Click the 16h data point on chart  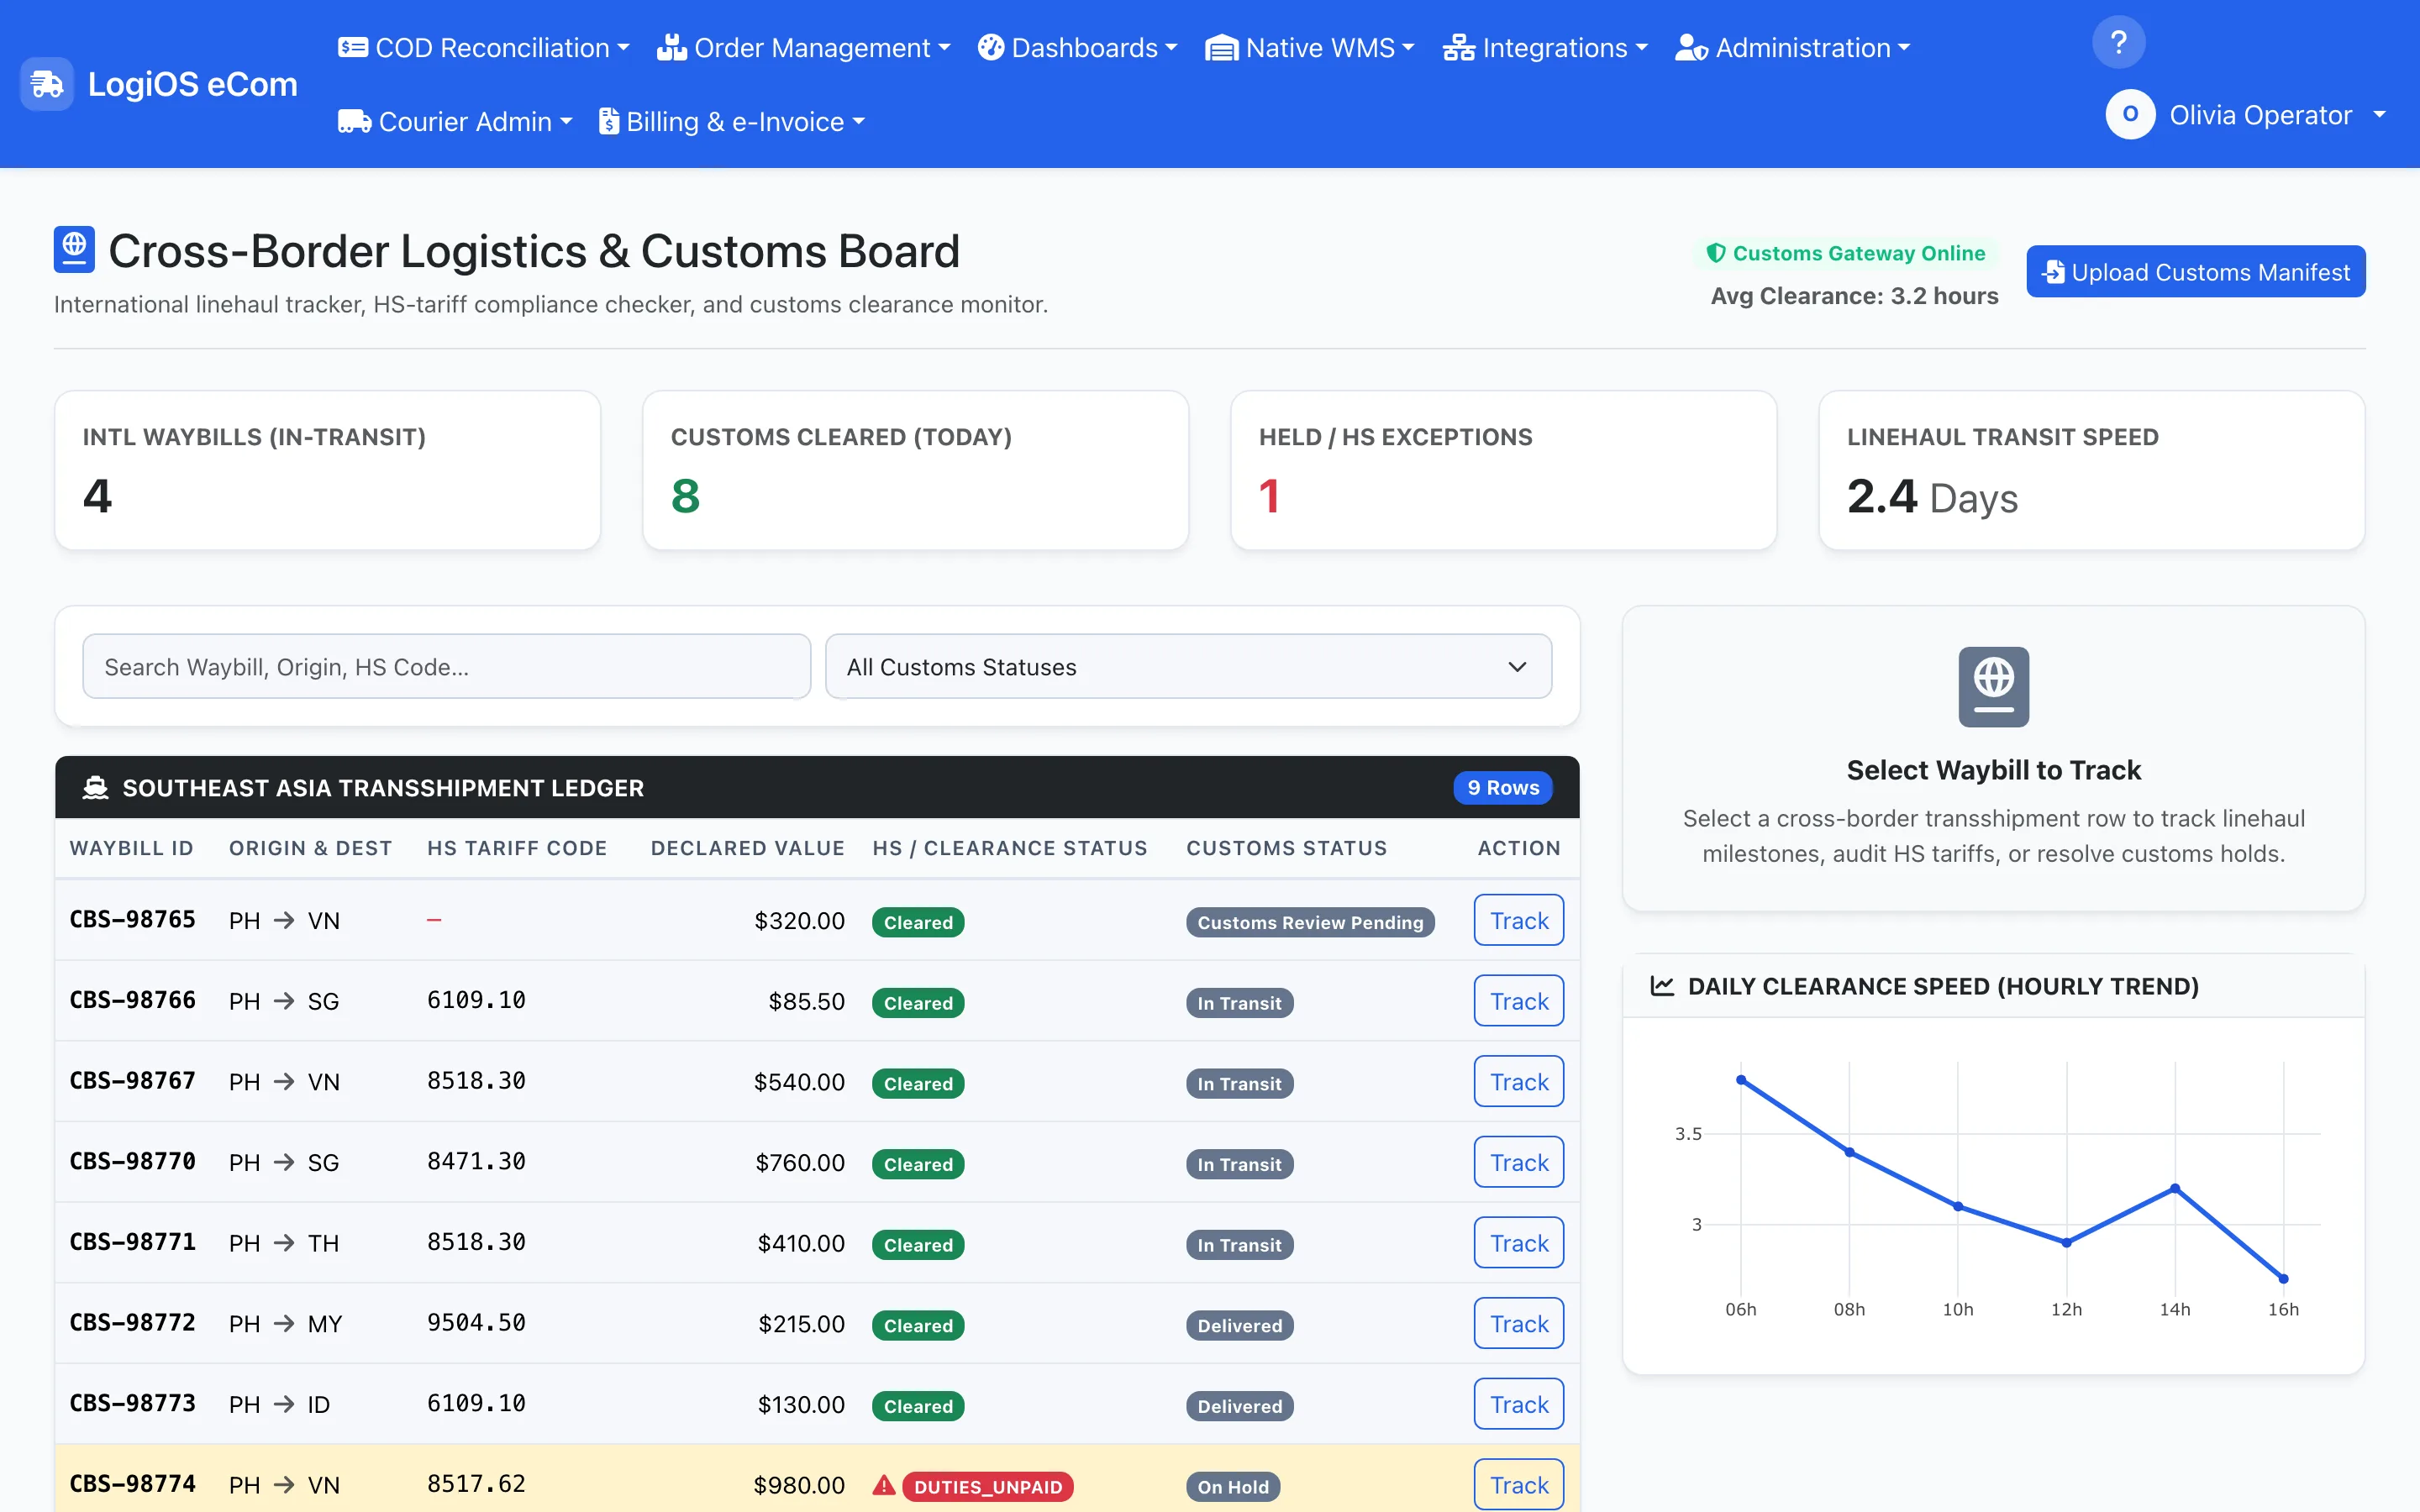pyautogui.click(x=2283, y=1278)
